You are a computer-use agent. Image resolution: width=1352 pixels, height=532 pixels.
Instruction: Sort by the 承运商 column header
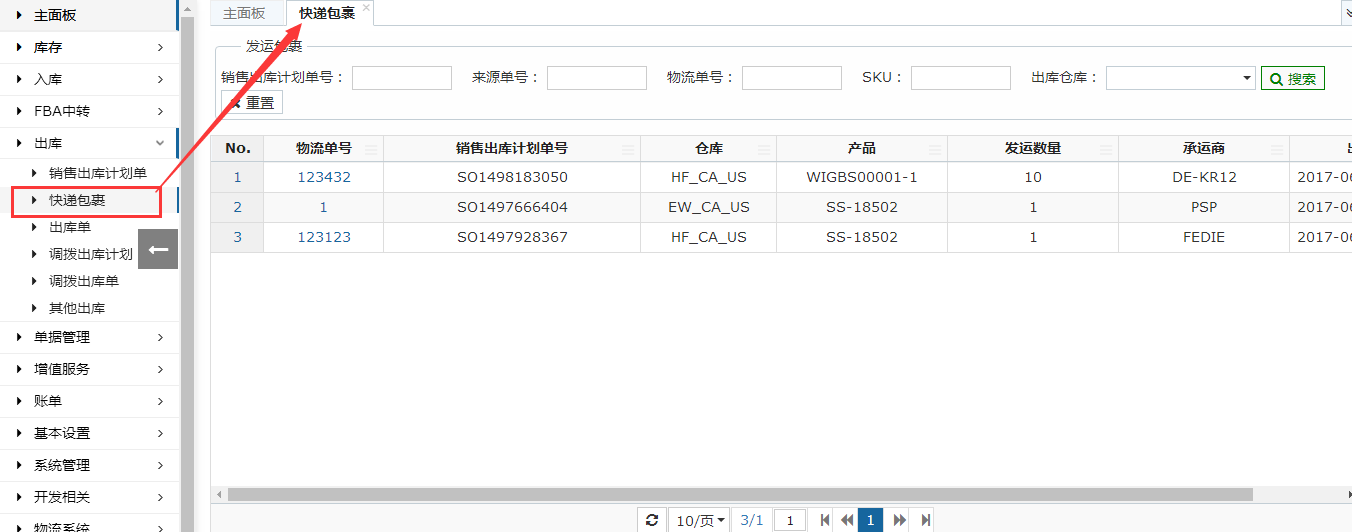pyautogui.click(x=1203, y=148)
